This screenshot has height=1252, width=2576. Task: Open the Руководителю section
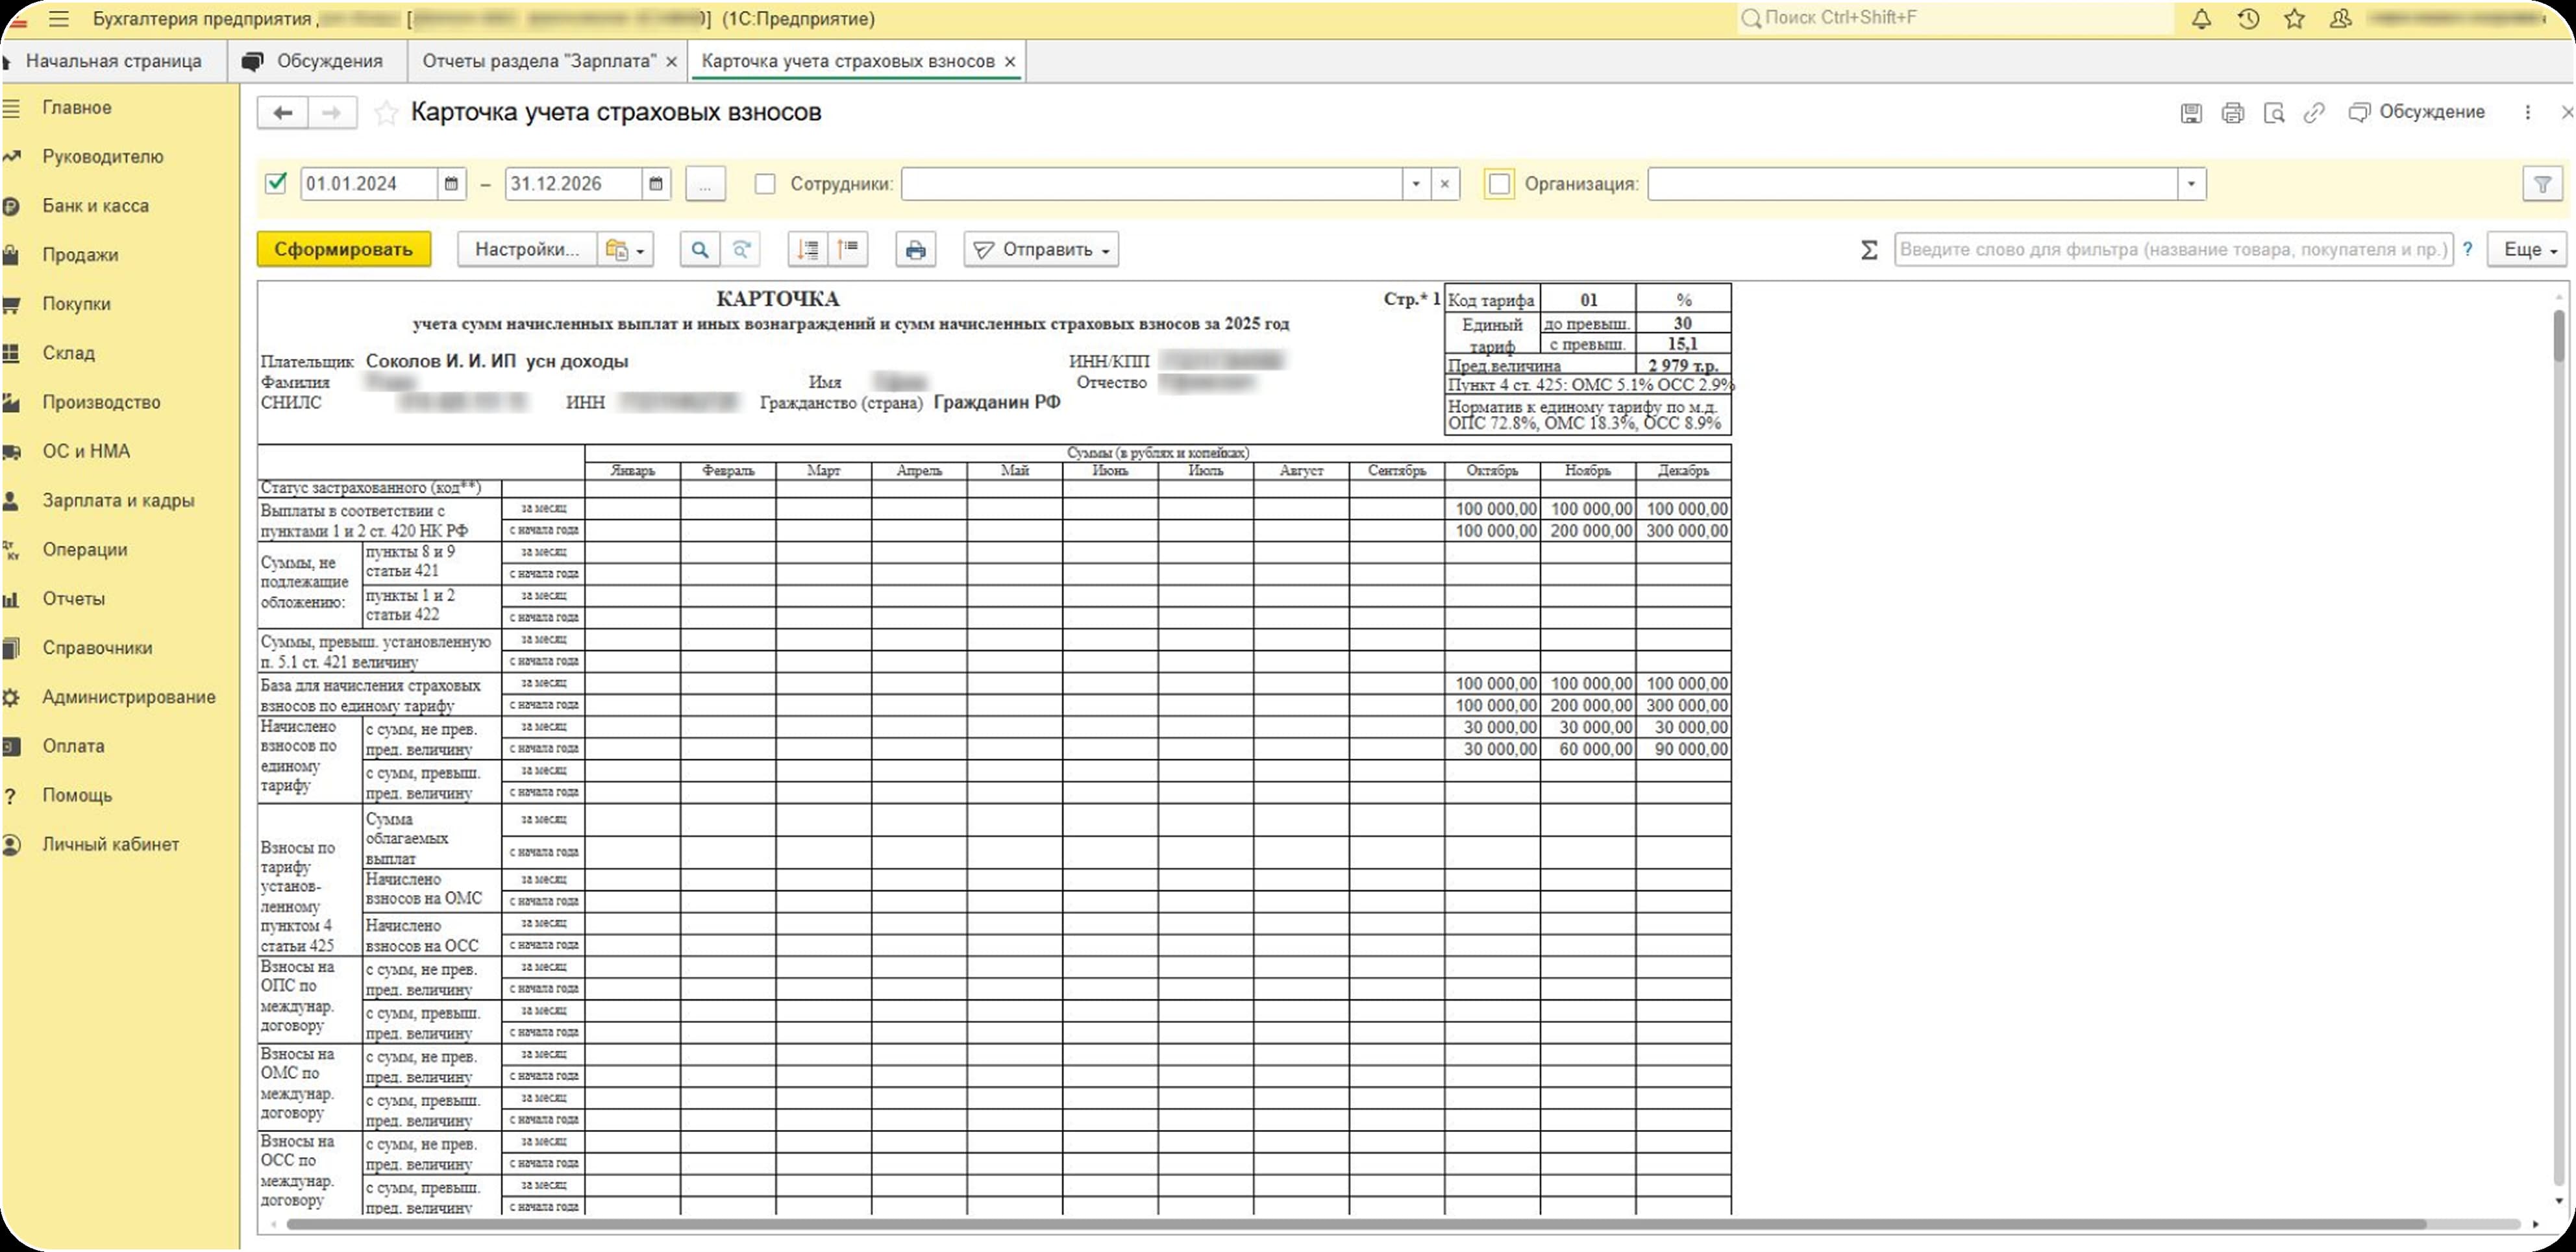(x=102, y=157)
